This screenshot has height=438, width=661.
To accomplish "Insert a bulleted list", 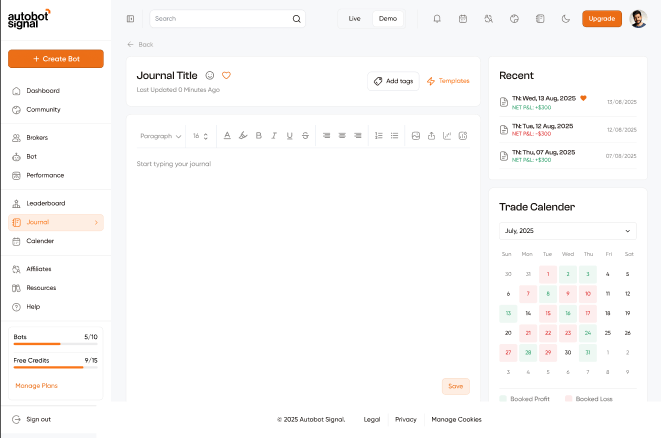I will [x=394, y=136].
